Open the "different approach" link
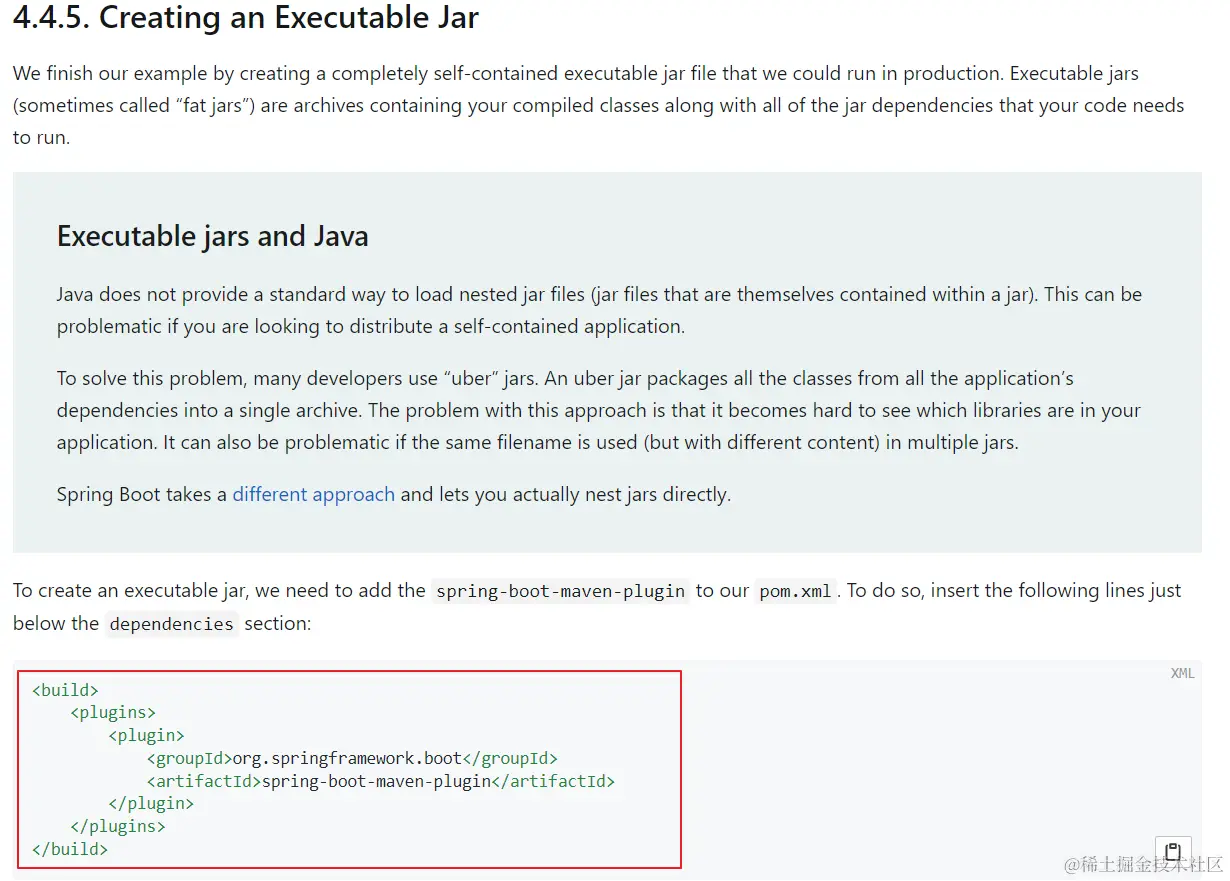 click(x=313, y=494)
